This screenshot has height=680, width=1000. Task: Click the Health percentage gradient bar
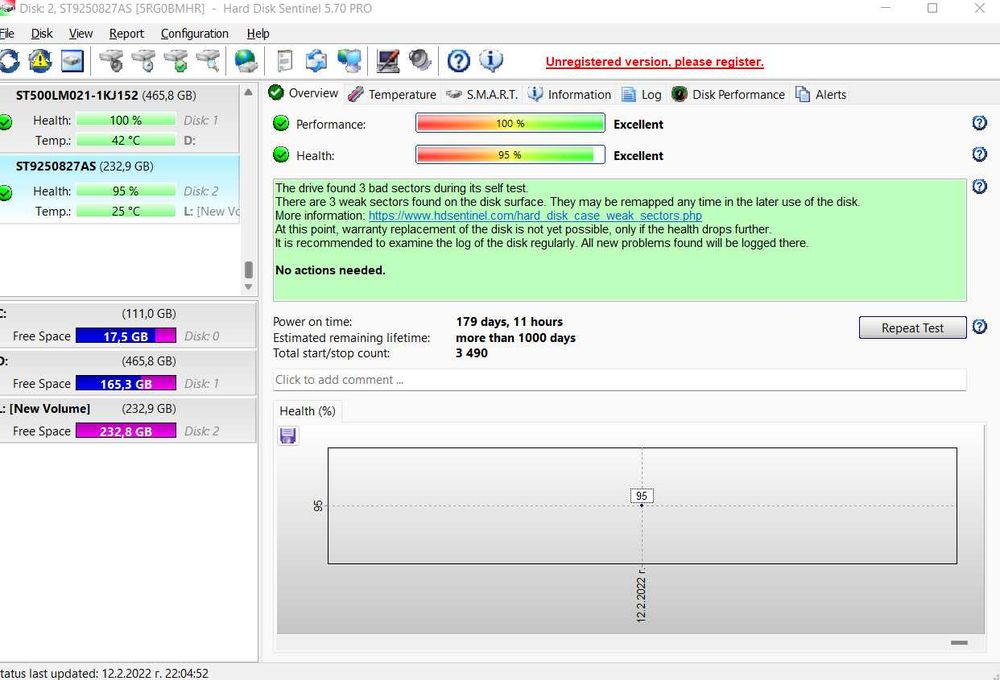[510, 155]
